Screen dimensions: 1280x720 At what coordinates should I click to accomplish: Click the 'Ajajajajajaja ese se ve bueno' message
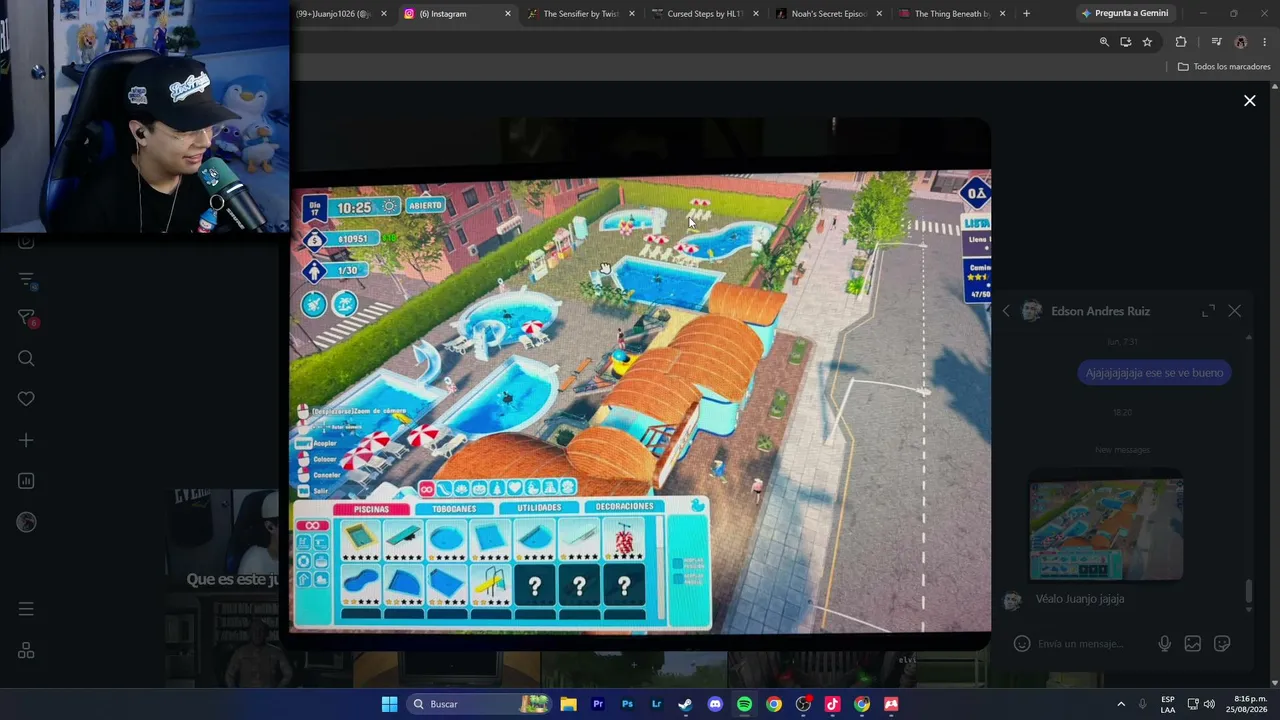click(1154, 373)
